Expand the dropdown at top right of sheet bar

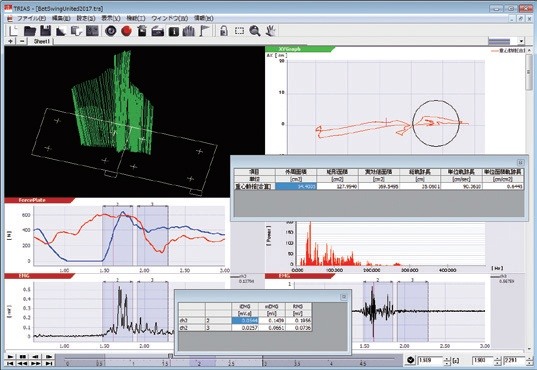point(521,41)
